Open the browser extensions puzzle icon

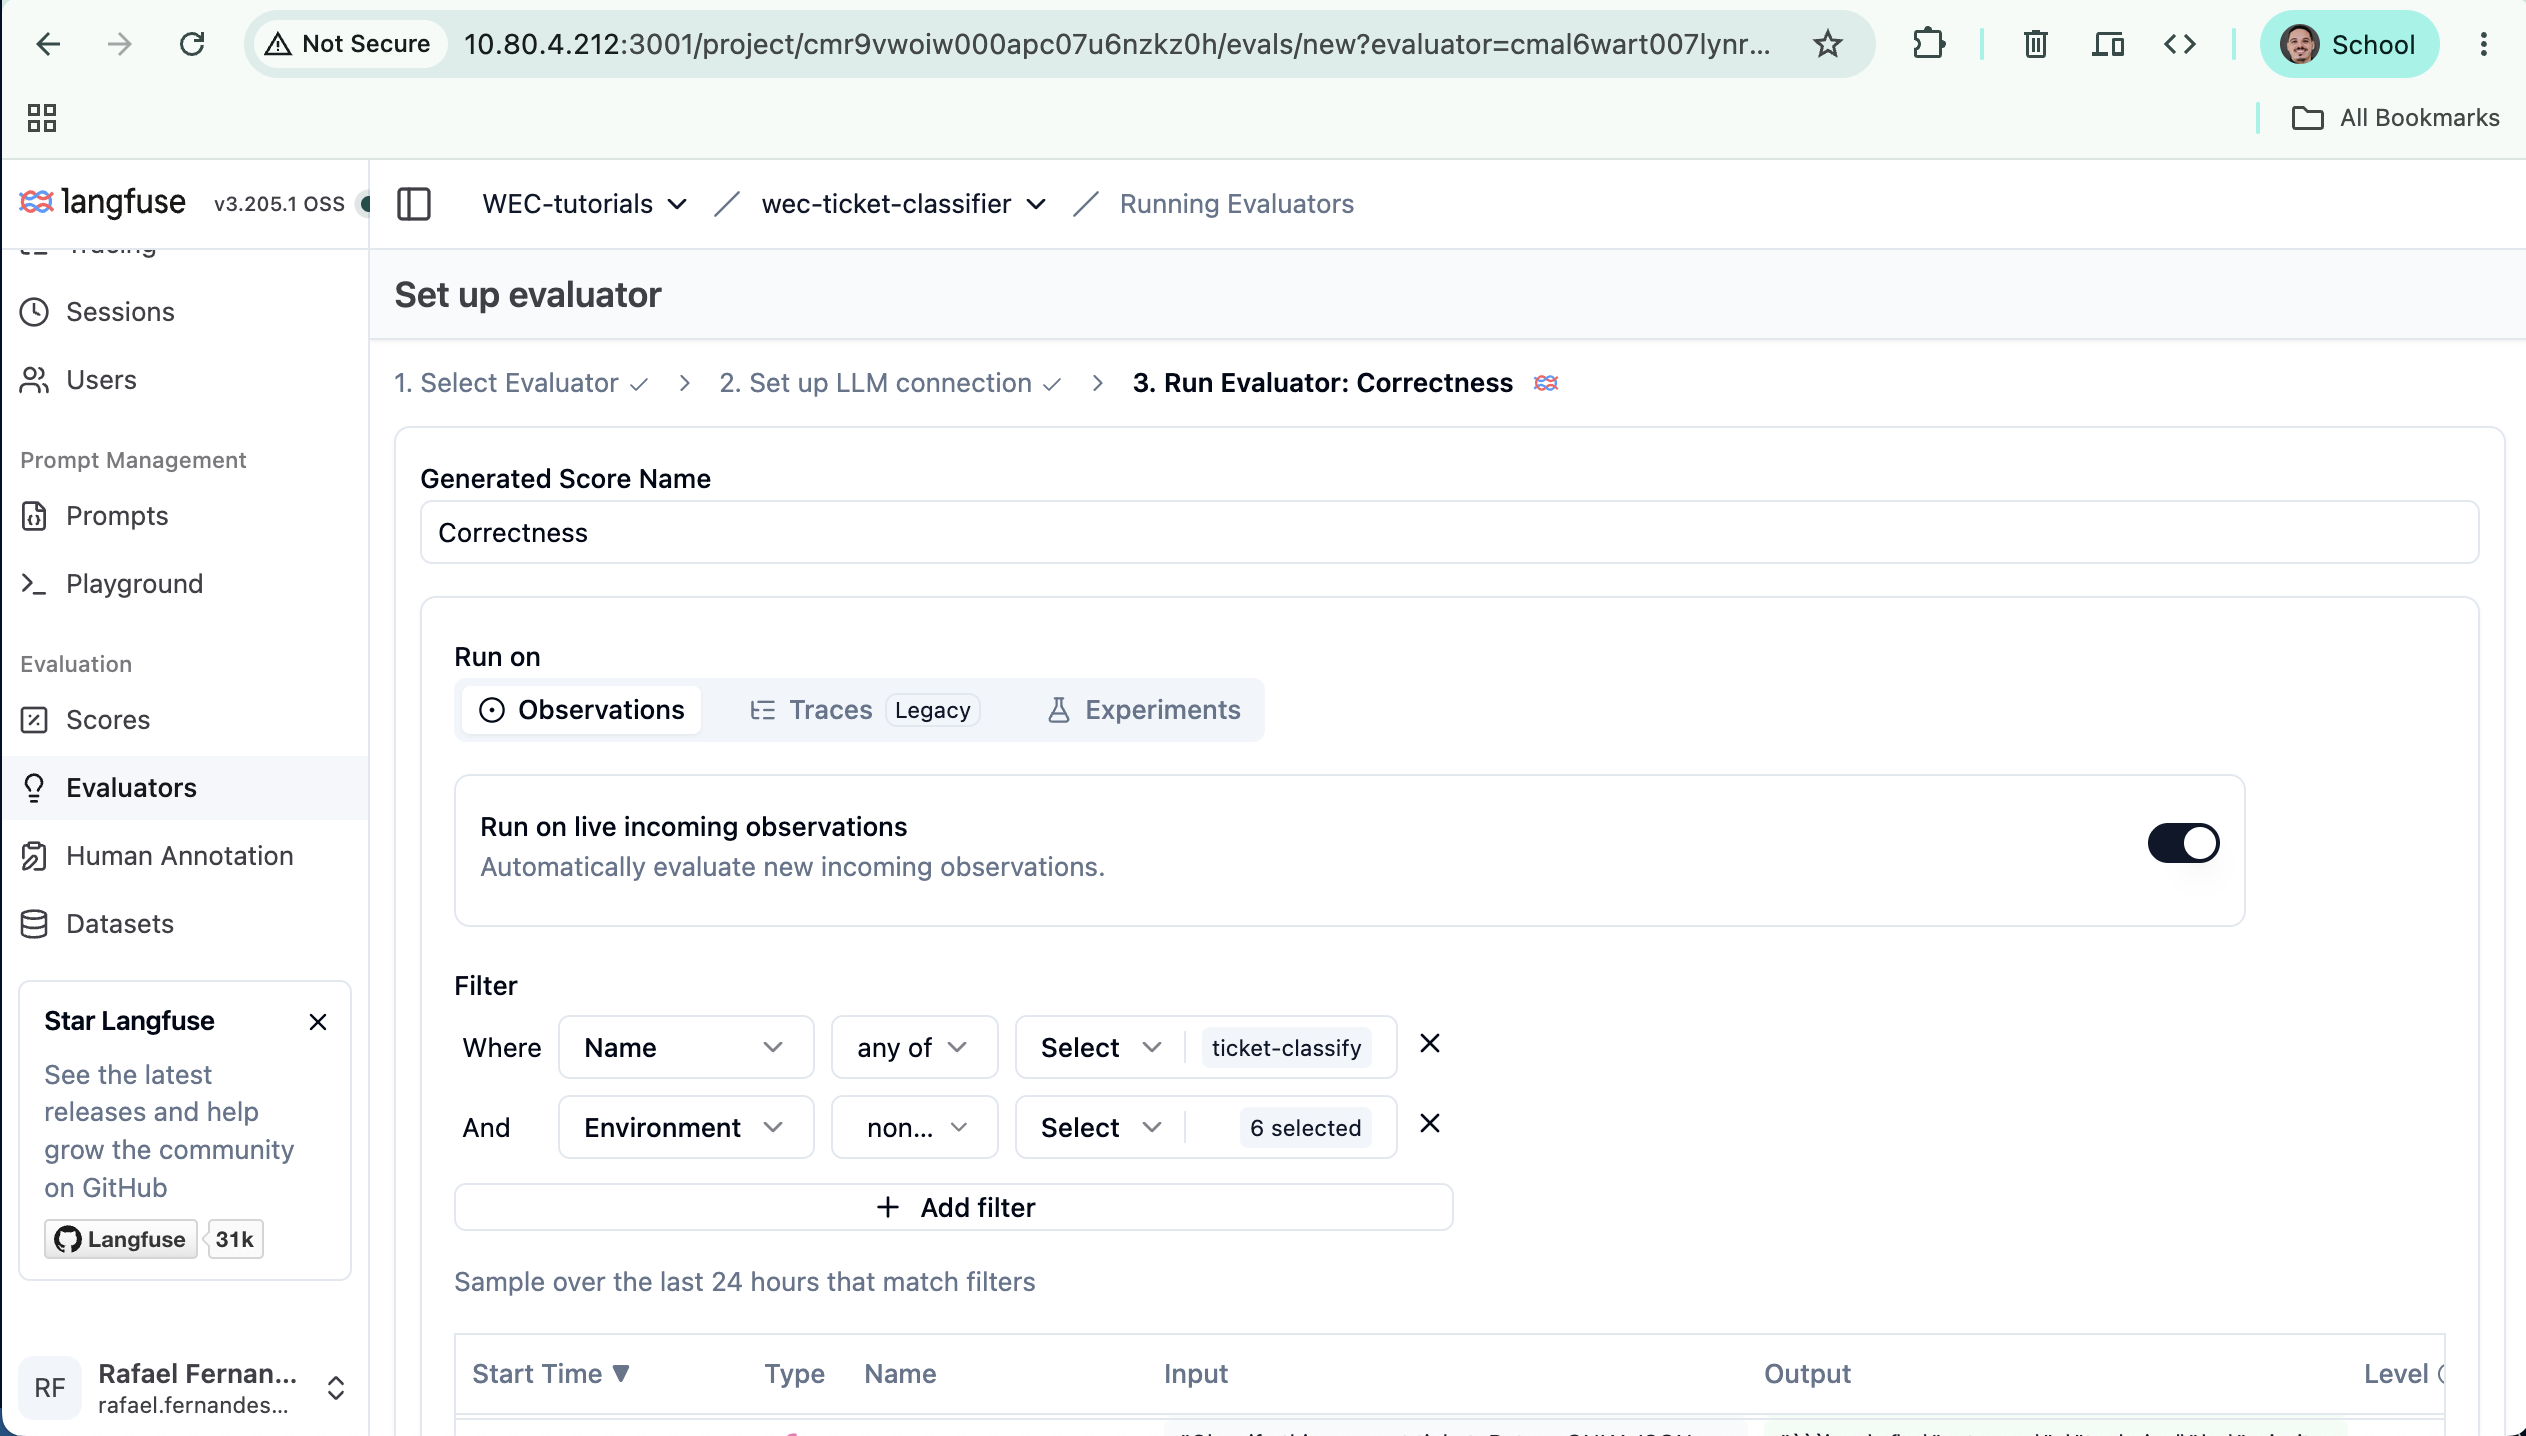pyautogui.click(x=1928, y=44)
